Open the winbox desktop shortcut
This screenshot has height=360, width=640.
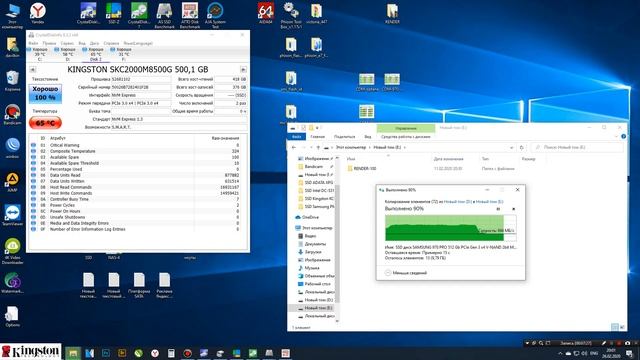tap(12, 148)
